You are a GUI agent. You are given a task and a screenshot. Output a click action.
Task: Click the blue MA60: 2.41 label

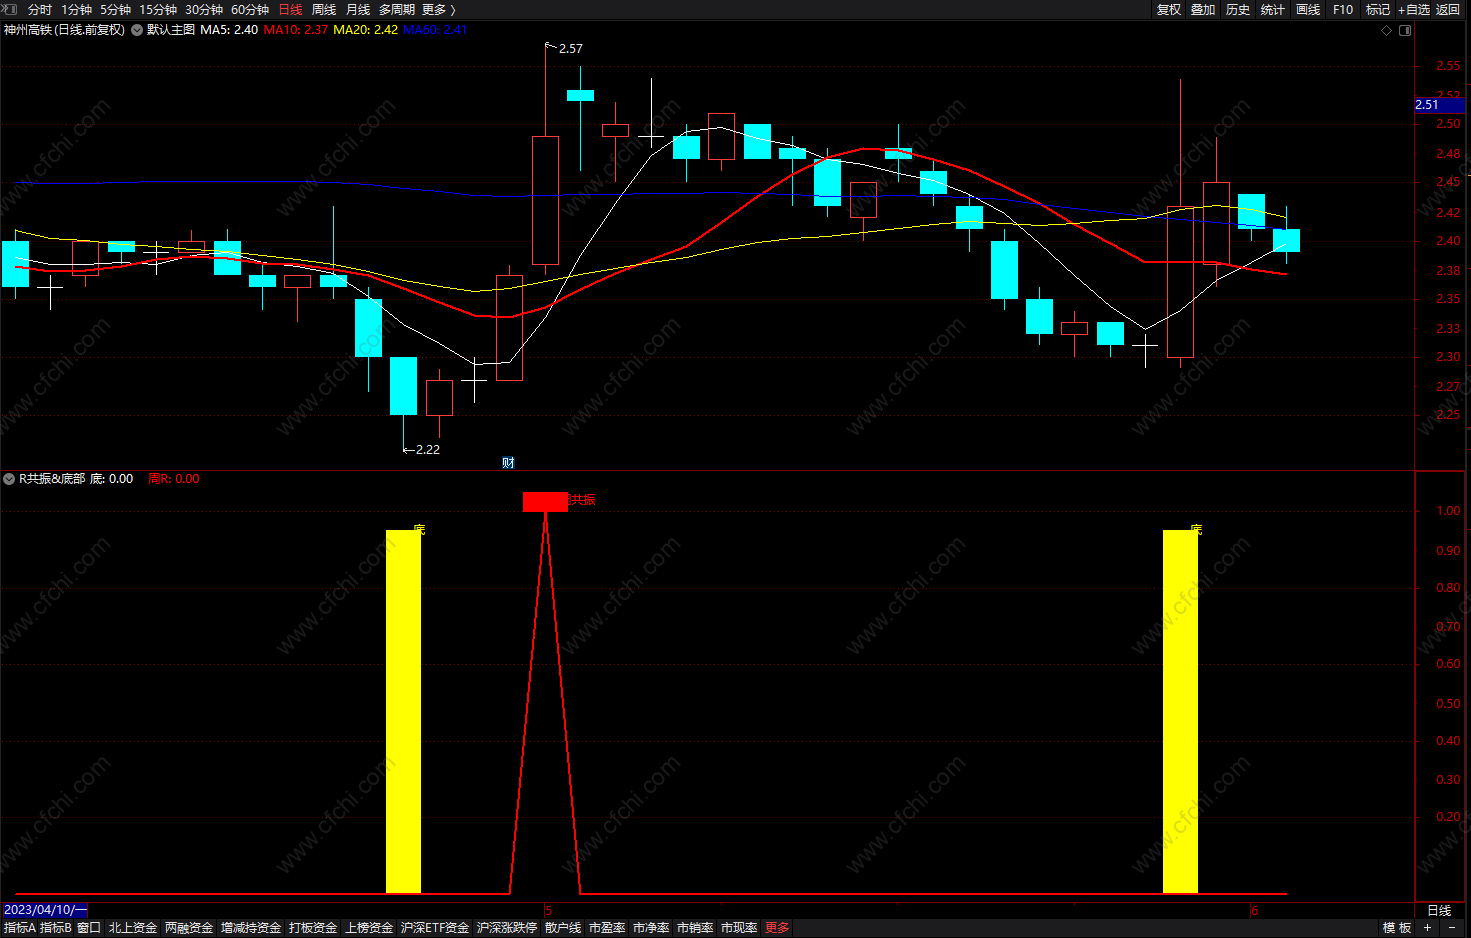[435, 30]
